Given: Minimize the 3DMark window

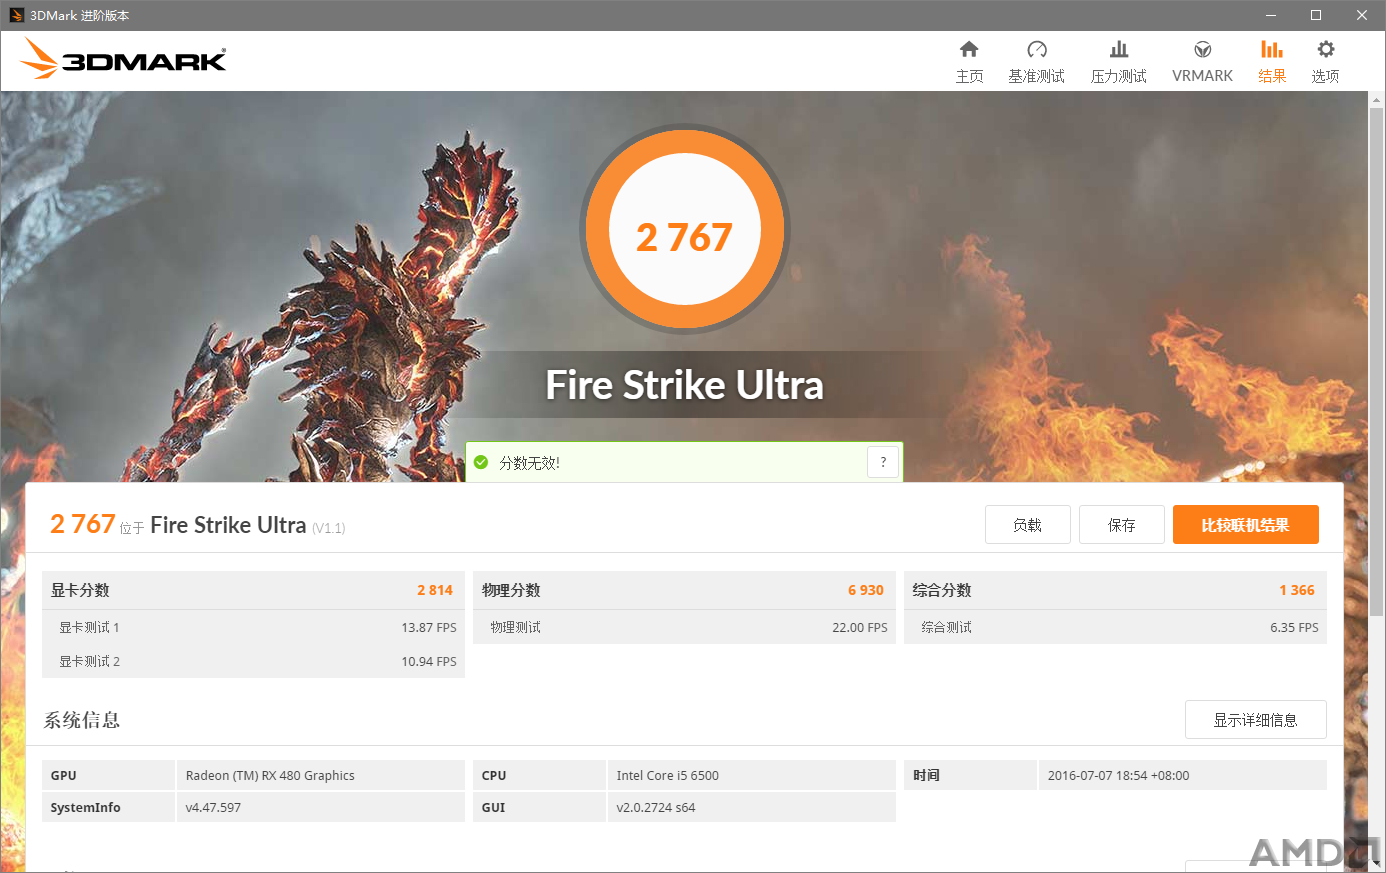Looking at the screenshot, I should (x=1271, y=15).
